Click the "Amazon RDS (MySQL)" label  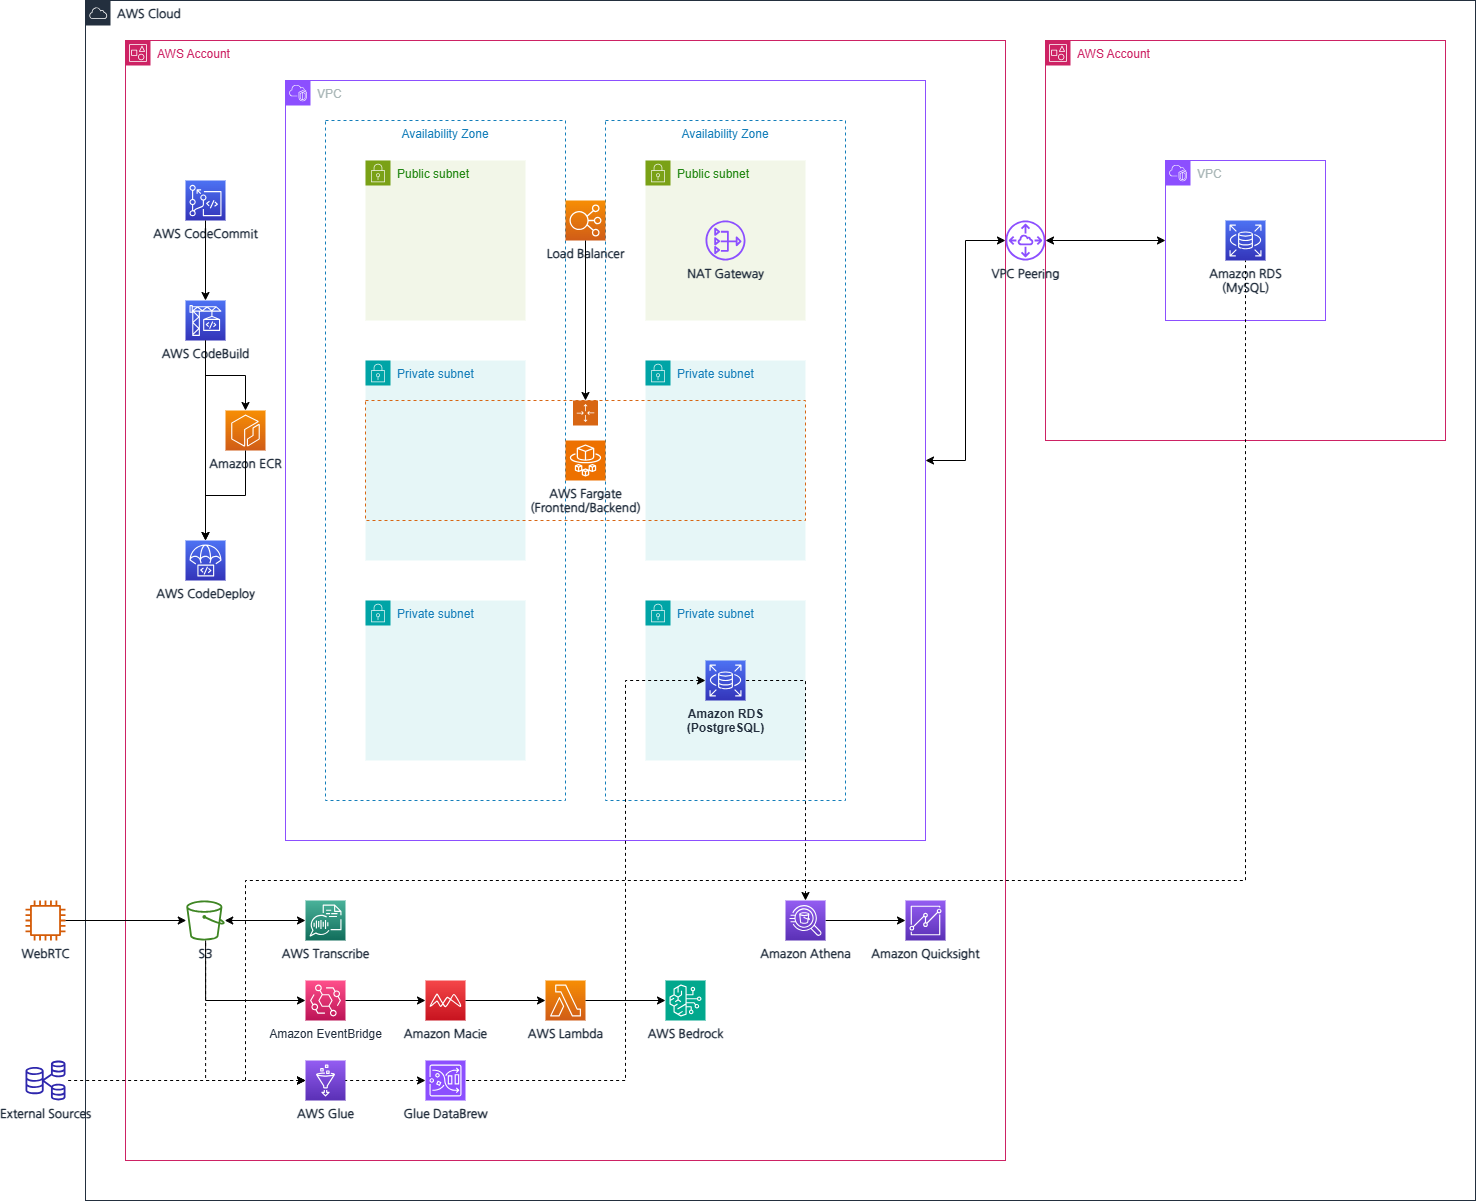click(x=1245, y=281)
